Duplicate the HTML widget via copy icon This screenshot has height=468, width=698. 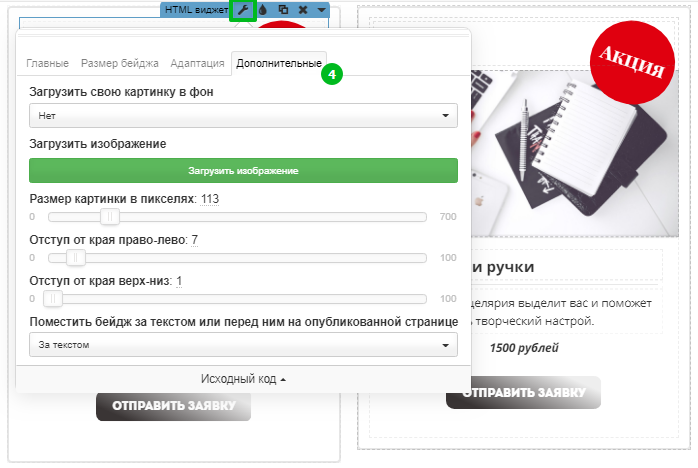283,10
